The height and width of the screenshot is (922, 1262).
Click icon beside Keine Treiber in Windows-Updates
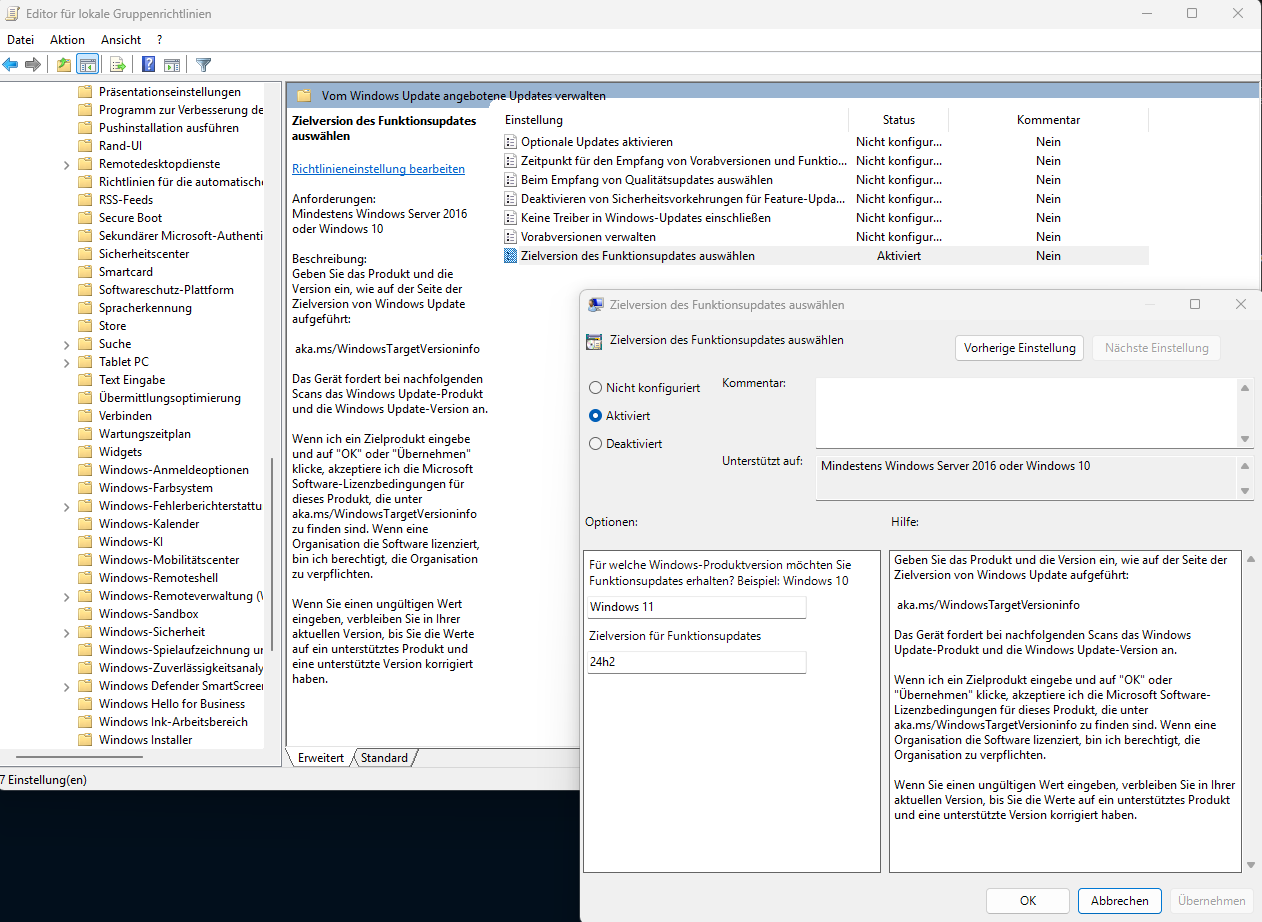(x=511, y=218)
